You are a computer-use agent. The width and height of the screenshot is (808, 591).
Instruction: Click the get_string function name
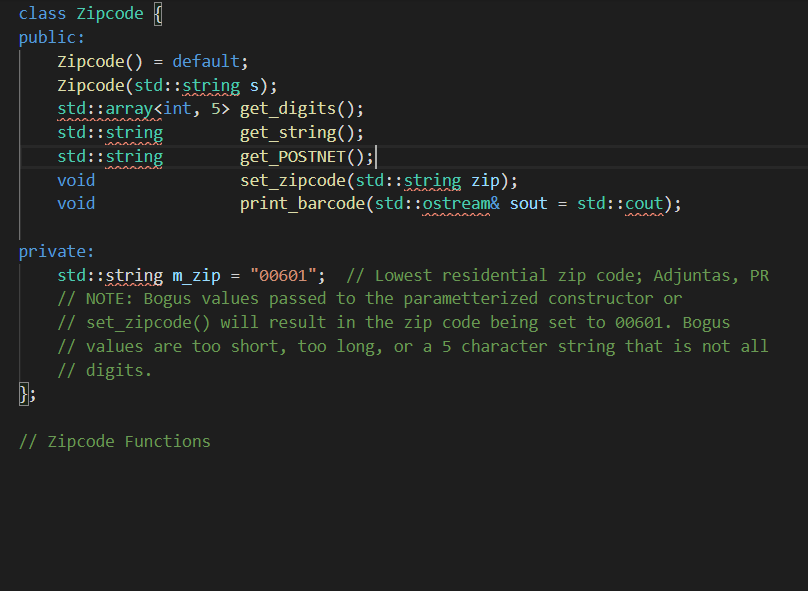tap(288, 133)
